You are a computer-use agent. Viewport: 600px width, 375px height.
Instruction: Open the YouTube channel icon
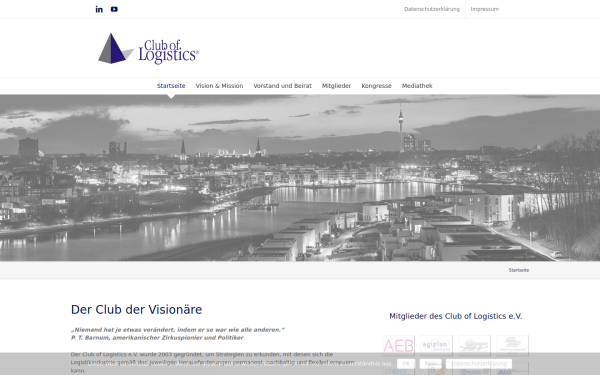114,9
